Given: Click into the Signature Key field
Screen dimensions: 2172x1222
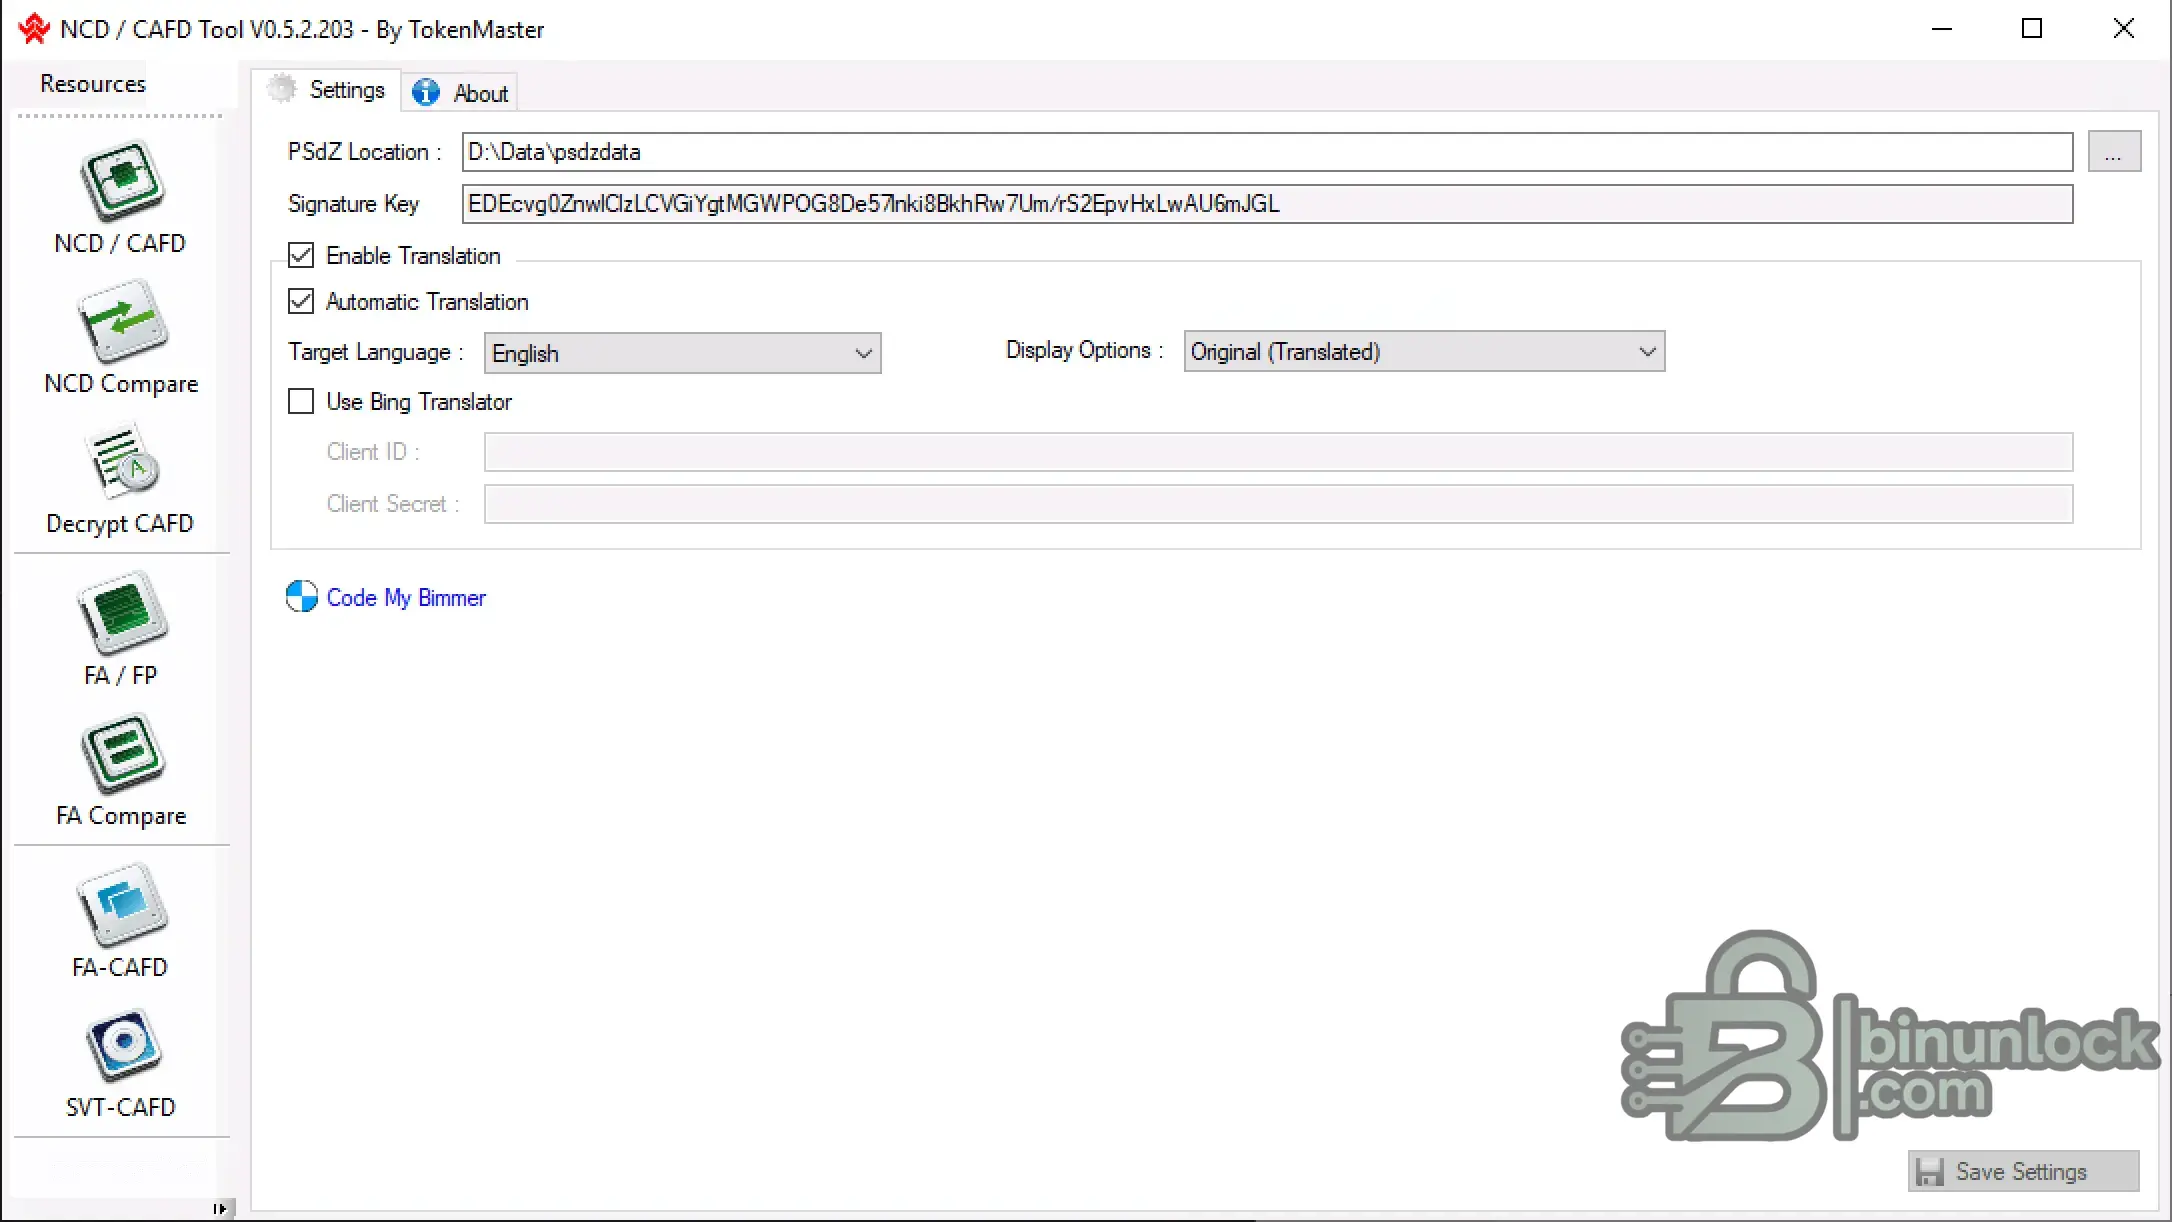Looking at the screenshot, I should click(x=1266, y=204).
